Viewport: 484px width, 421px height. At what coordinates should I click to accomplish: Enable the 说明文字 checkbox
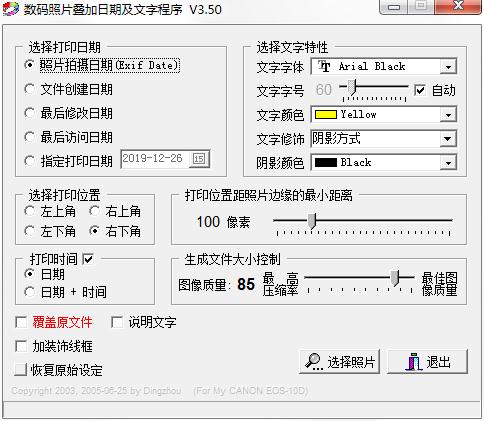pos(117,322)
